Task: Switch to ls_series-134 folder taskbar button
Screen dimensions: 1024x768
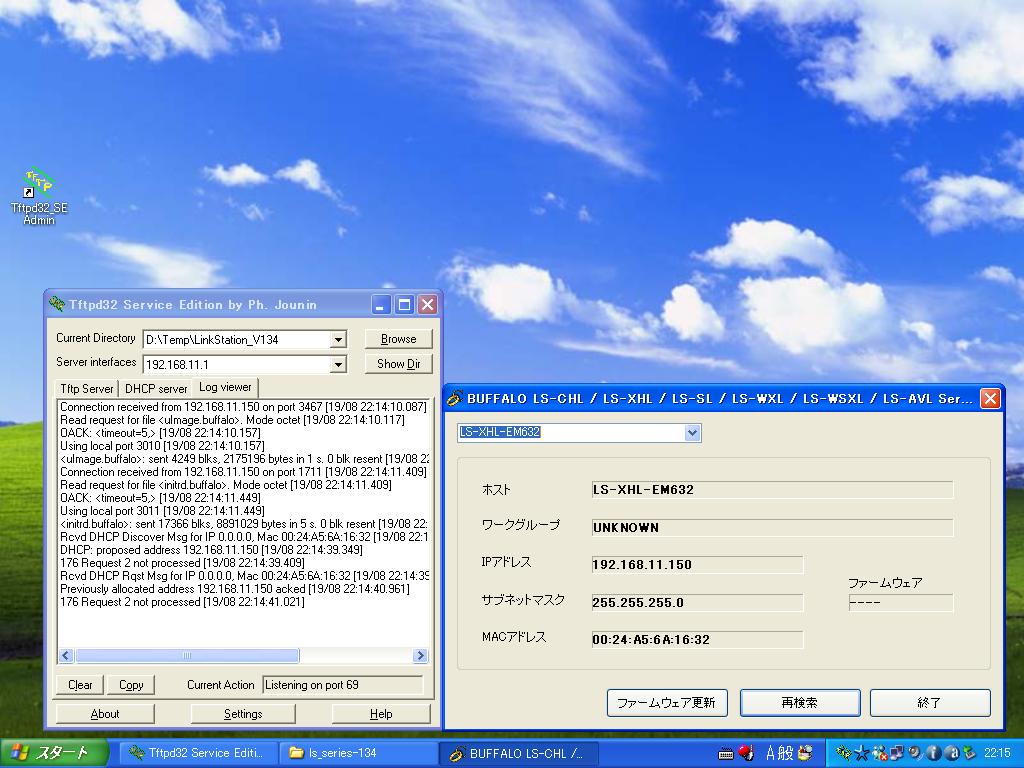Action: [x=358, y=753]
